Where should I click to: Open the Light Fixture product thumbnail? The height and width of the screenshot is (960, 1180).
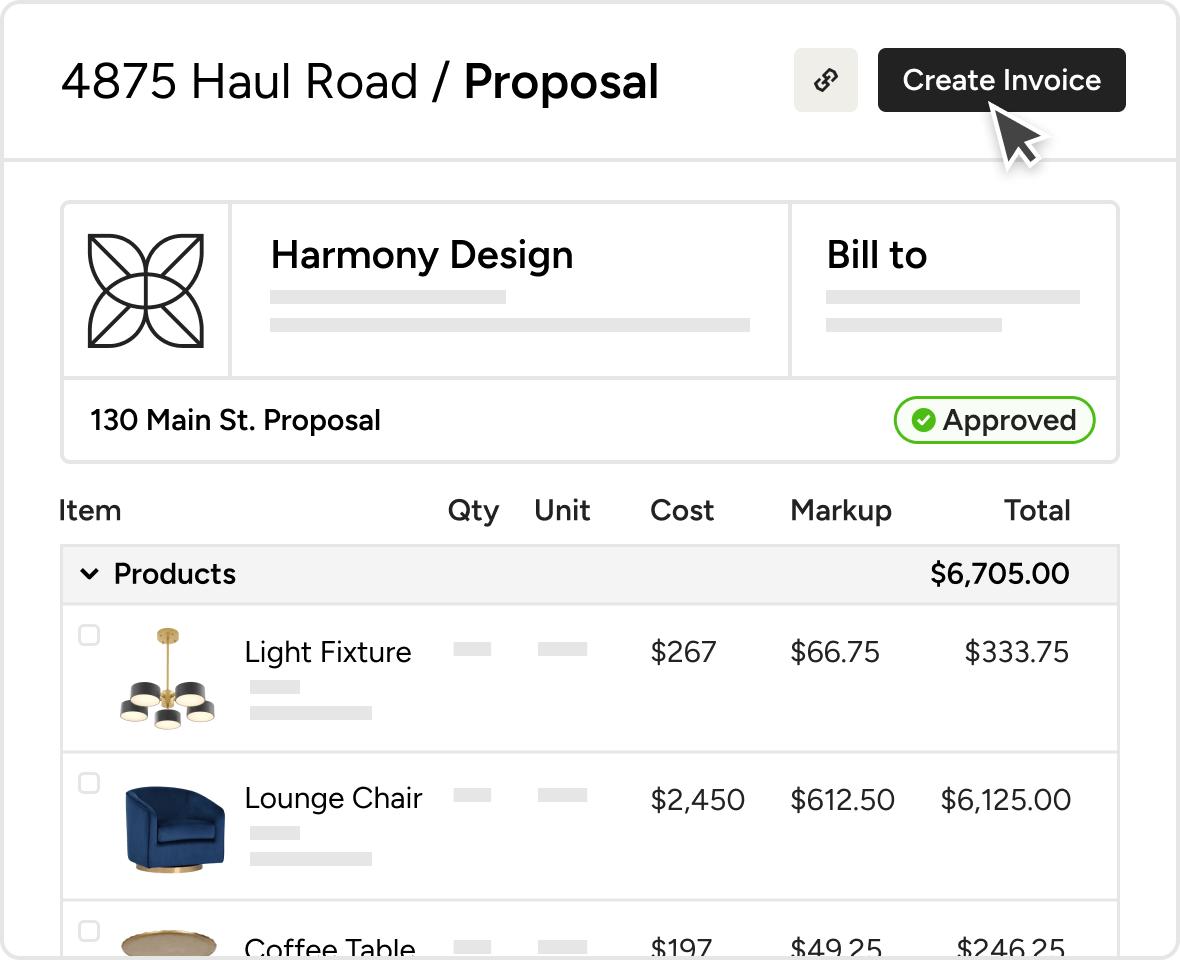point(167,676)
